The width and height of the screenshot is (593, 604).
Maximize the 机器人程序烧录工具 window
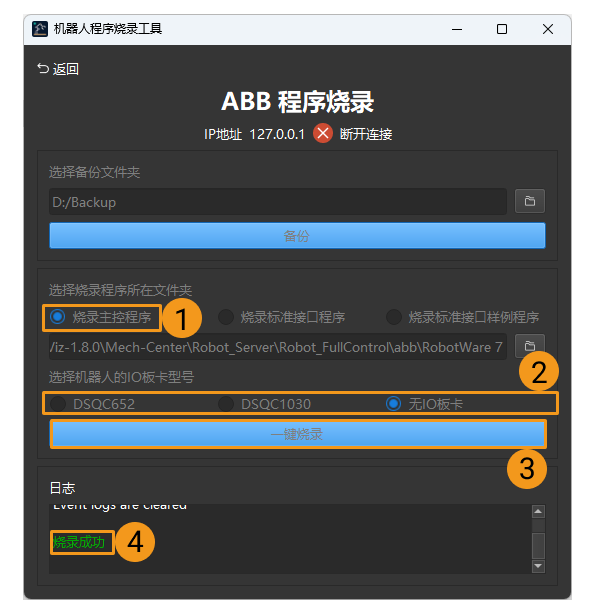(x=502, y=29)
